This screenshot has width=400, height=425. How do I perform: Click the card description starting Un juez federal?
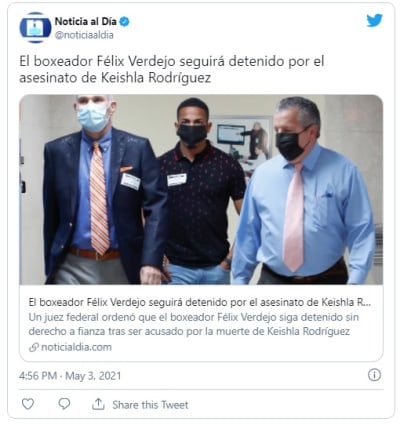[194, 324]
